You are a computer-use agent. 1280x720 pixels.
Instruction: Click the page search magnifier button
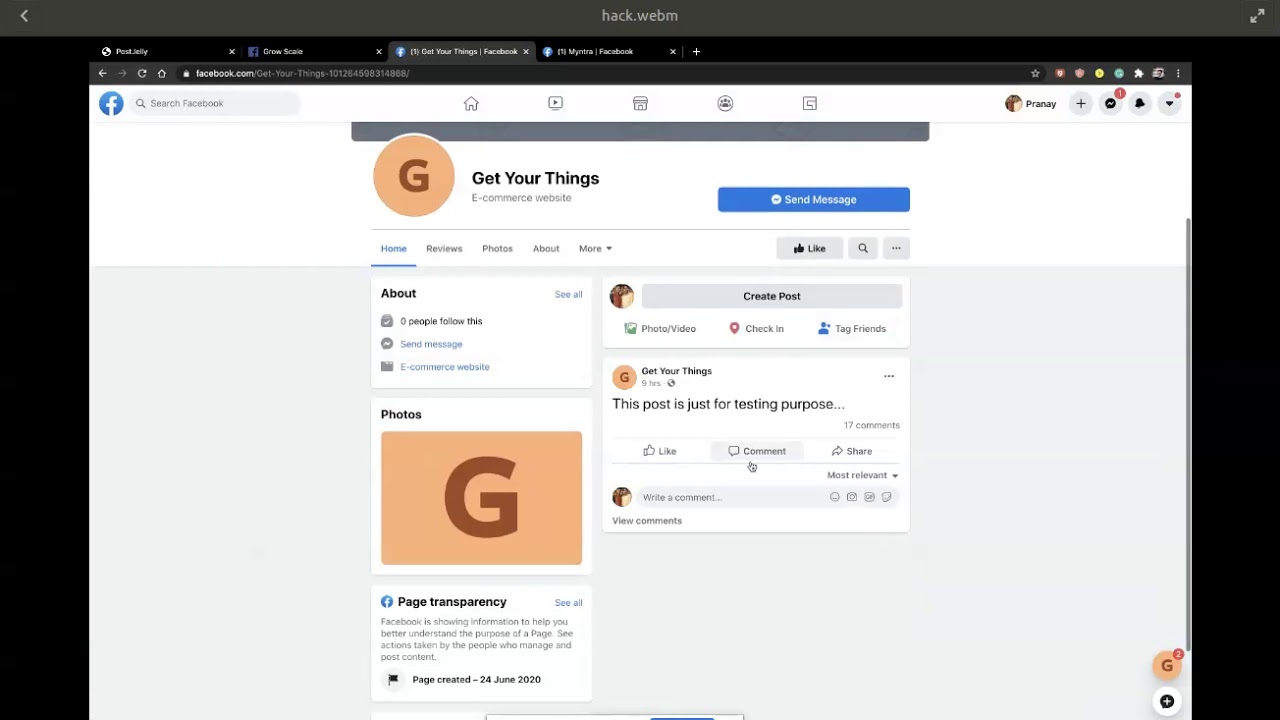[863, 248]
